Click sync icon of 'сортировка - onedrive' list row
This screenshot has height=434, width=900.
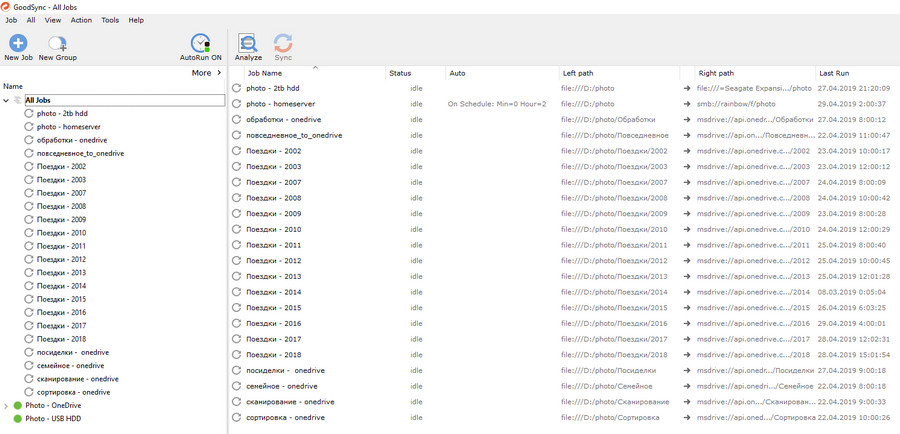(x=236, y=417)
